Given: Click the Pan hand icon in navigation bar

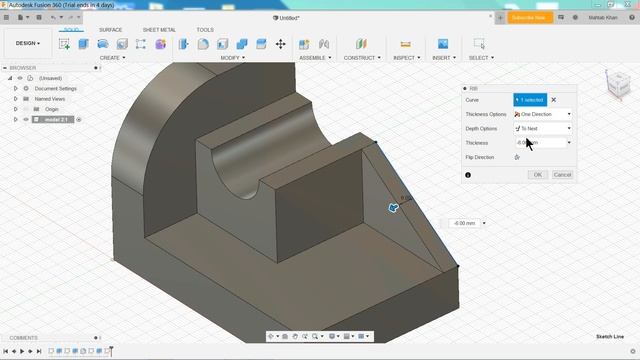Looking at the screenshot, I should pos(295,336).
